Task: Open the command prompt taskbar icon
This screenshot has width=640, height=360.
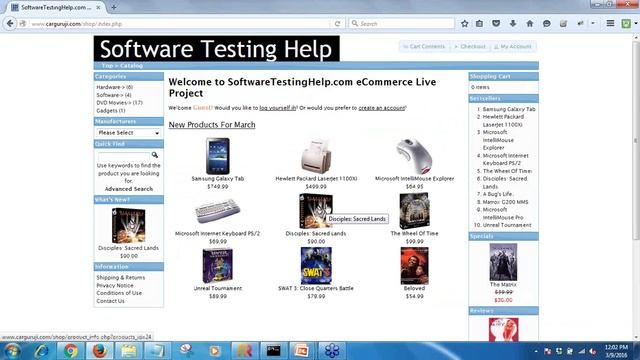Action: (x=273, y=351)
